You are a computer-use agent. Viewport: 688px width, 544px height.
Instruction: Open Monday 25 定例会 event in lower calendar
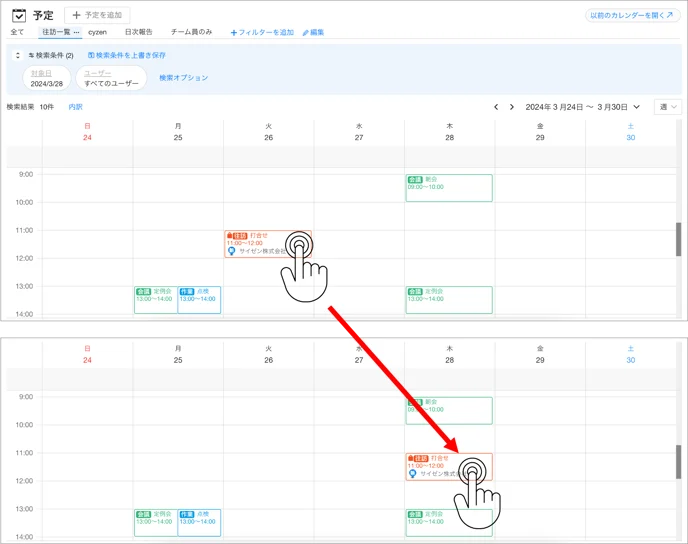tap(156, 523)
